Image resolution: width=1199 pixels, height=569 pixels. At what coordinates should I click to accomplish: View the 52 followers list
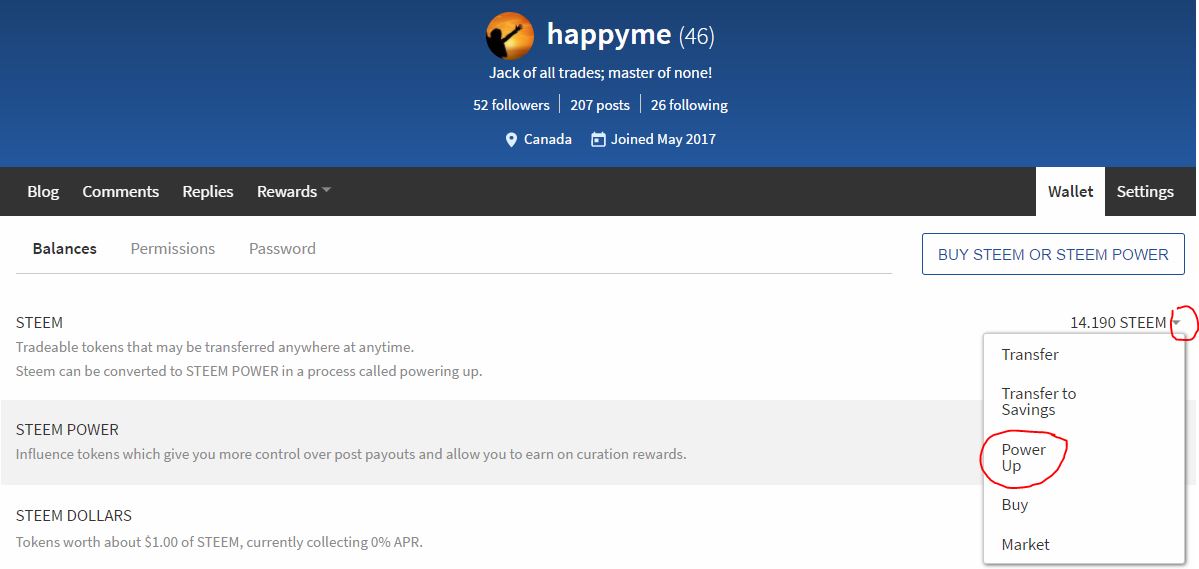click(511, 105)
